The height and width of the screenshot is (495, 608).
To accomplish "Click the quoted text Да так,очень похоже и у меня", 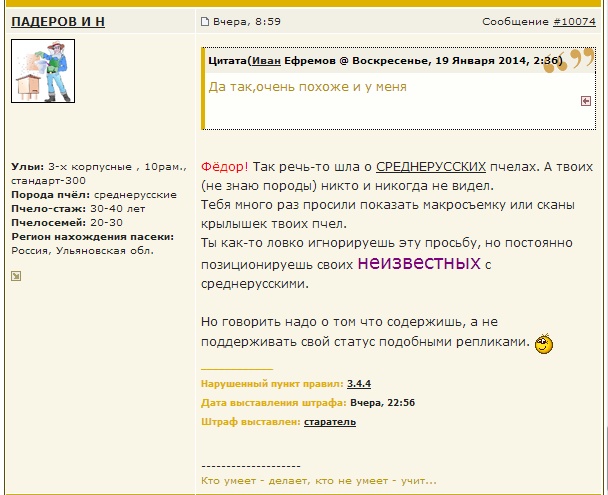I will click(x=307, y=87).
